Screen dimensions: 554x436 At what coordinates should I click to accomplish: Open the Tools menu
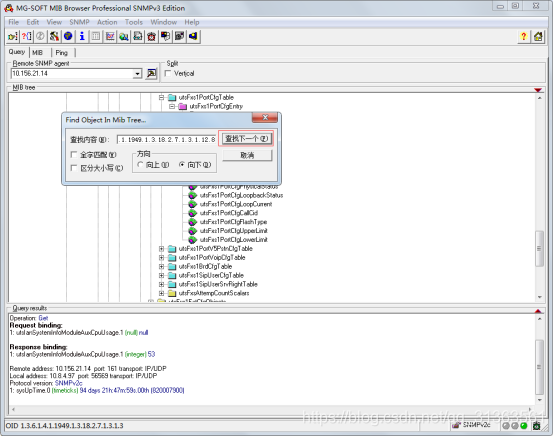click(x=134, y=22)
